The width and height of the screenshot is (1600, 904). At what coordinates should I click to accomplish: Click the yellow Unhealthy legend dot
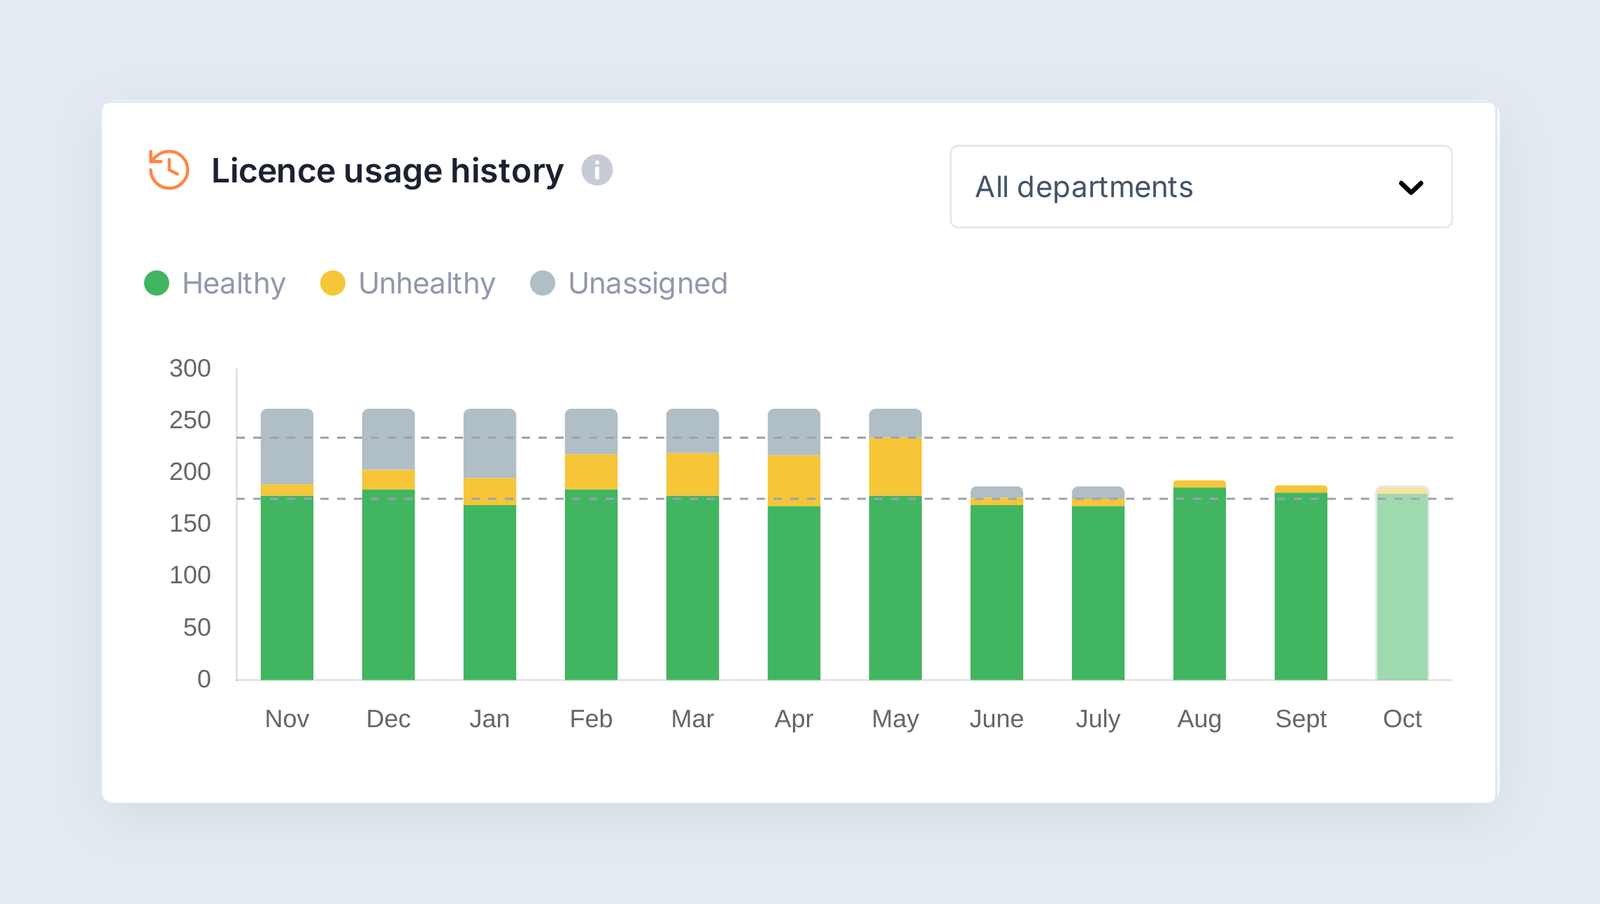333,283
